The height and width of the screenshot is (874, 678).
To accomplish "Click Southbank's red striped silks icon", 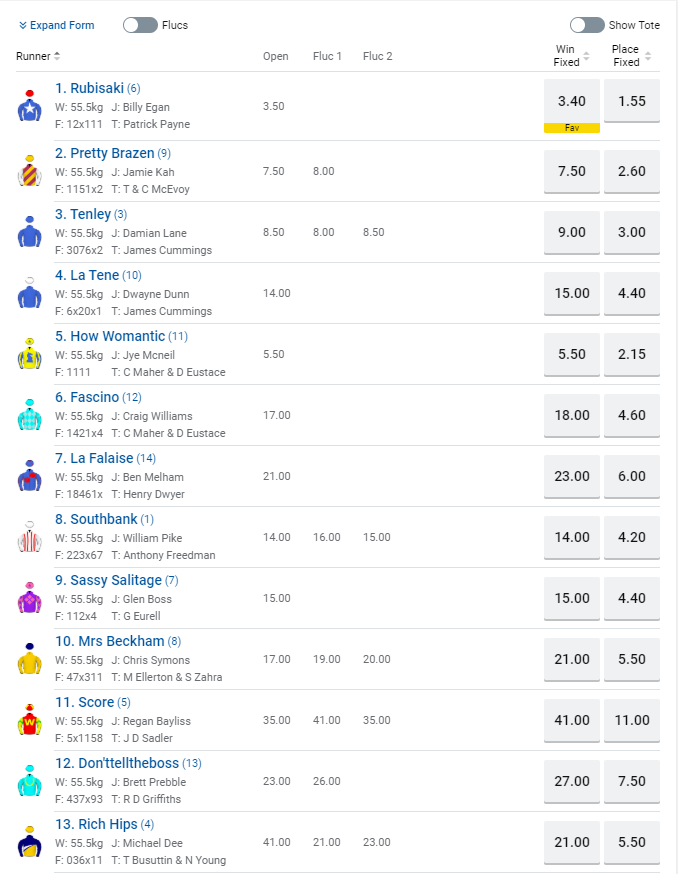I will pos(29,537).
